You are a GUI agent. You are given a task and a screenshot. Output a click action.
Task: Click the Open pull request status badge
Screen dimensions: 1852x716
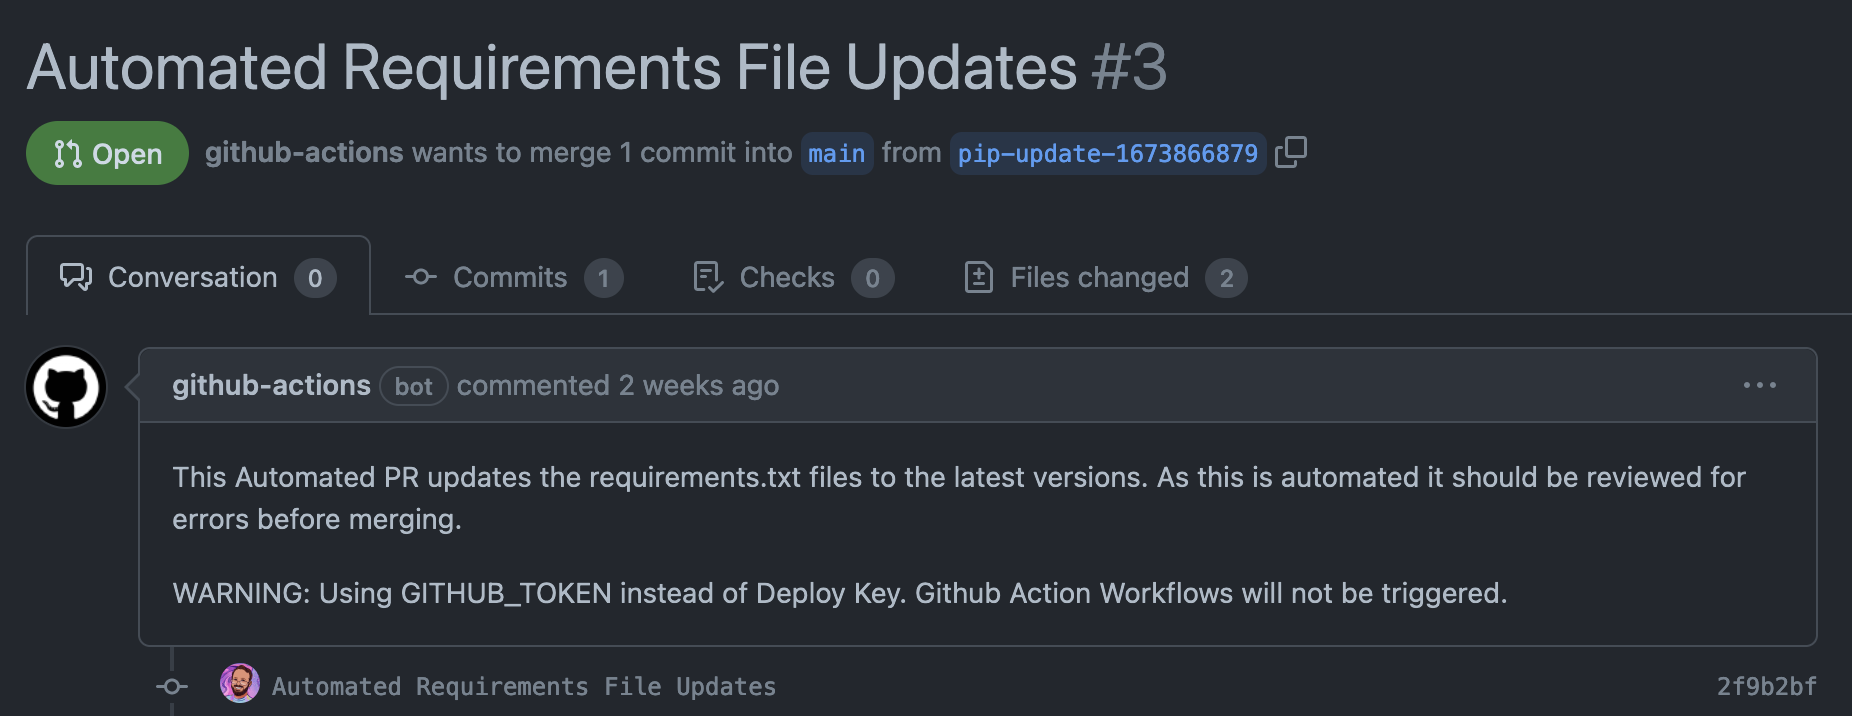(x=107, y=152)
